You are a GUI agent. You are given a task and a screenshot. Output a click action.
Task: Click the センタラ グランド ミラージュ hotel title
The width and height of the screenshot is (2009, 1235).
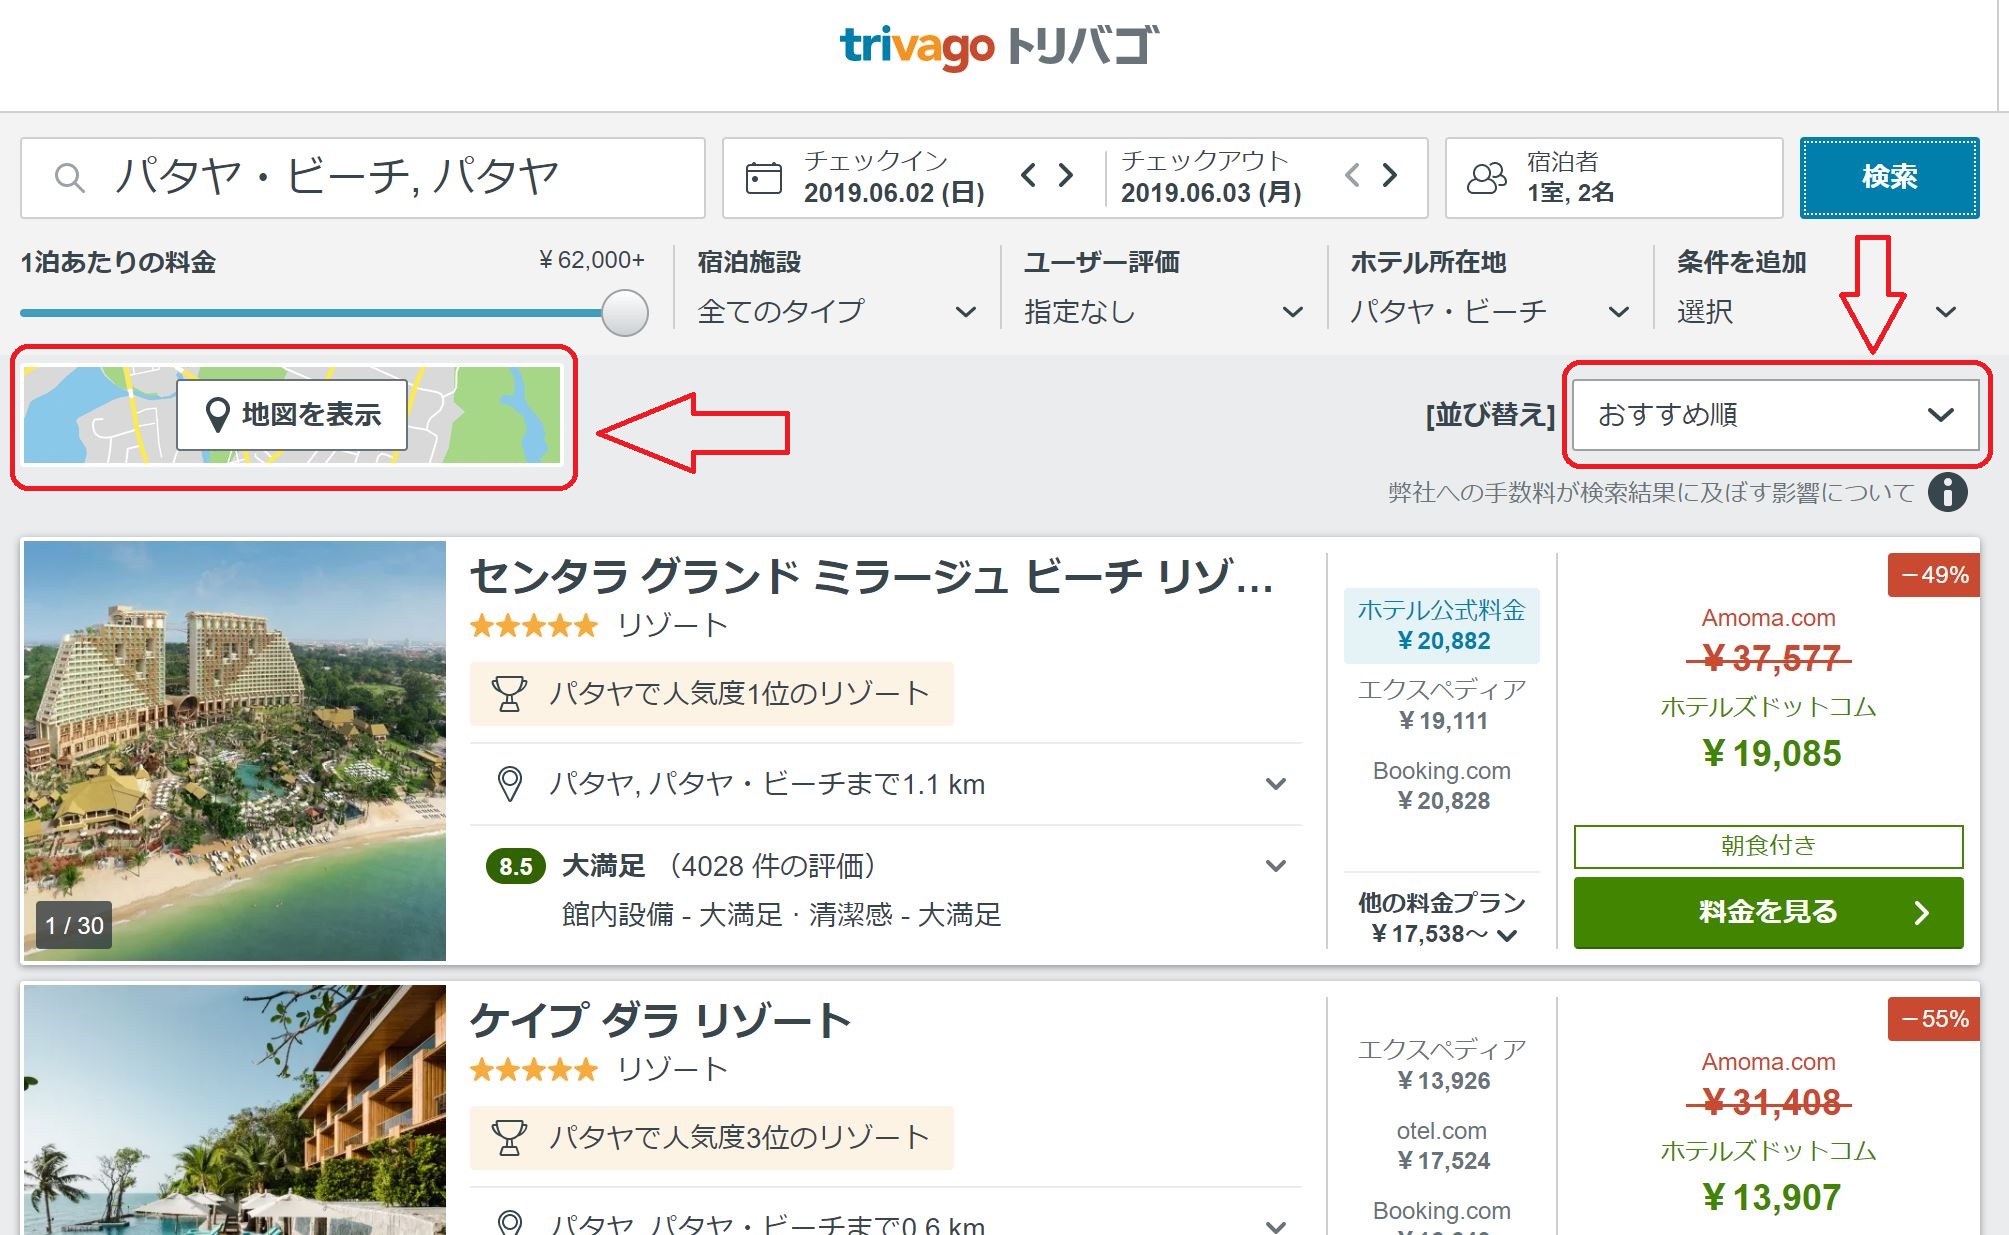(x=871, y=577)
